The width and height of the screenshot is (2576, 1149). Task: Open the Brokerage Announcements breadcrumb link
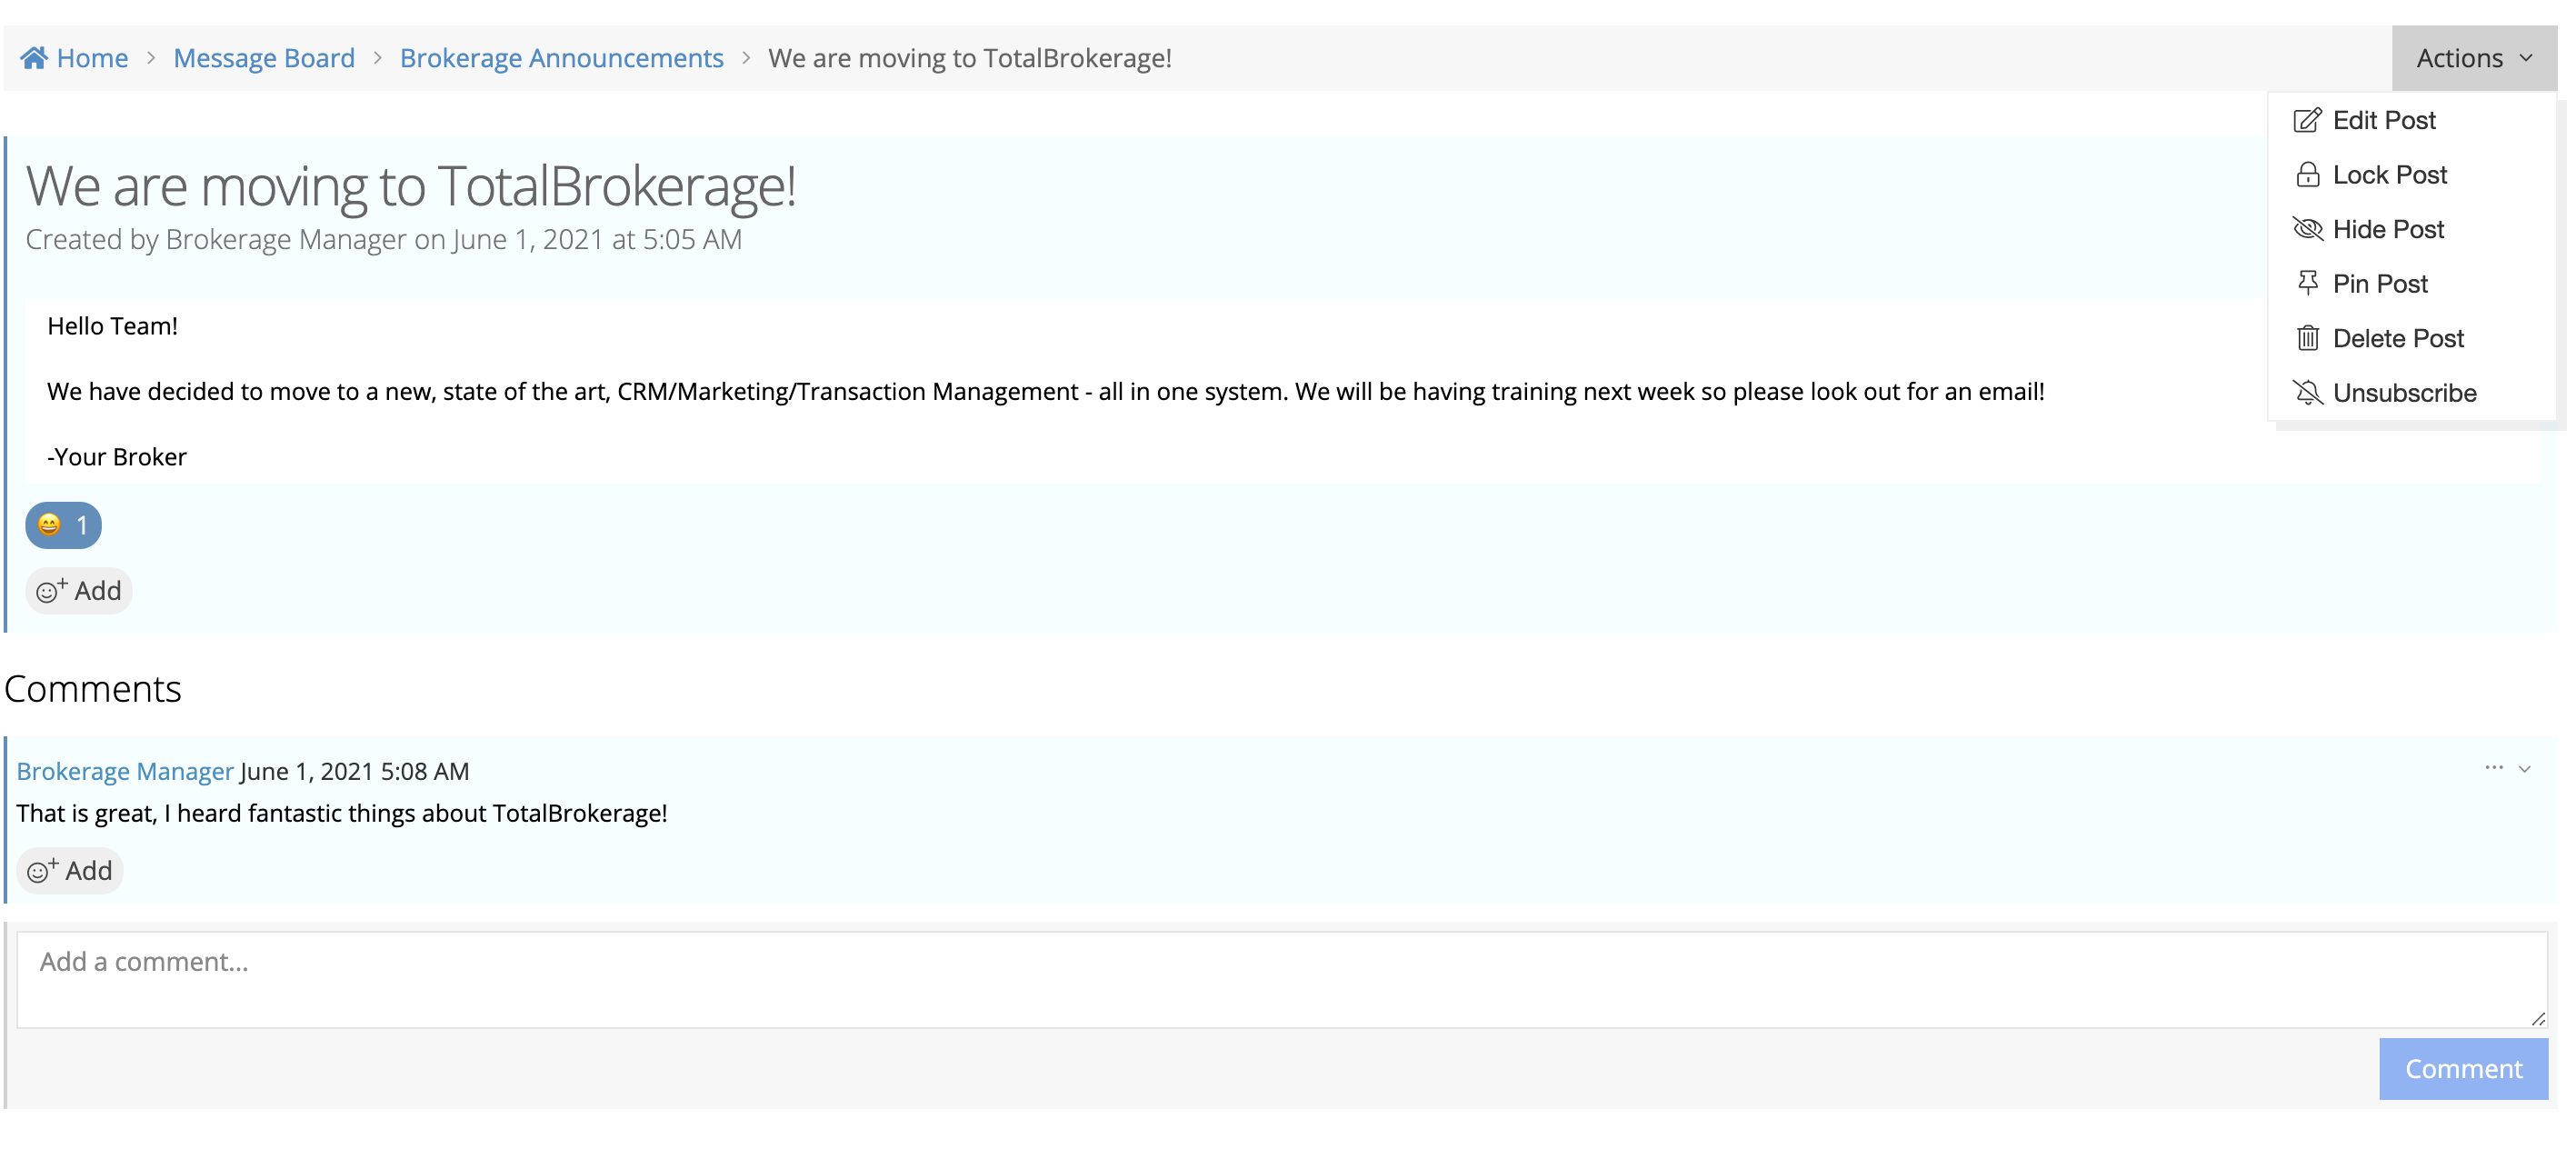pyautogui.click(x=561, y=58)
